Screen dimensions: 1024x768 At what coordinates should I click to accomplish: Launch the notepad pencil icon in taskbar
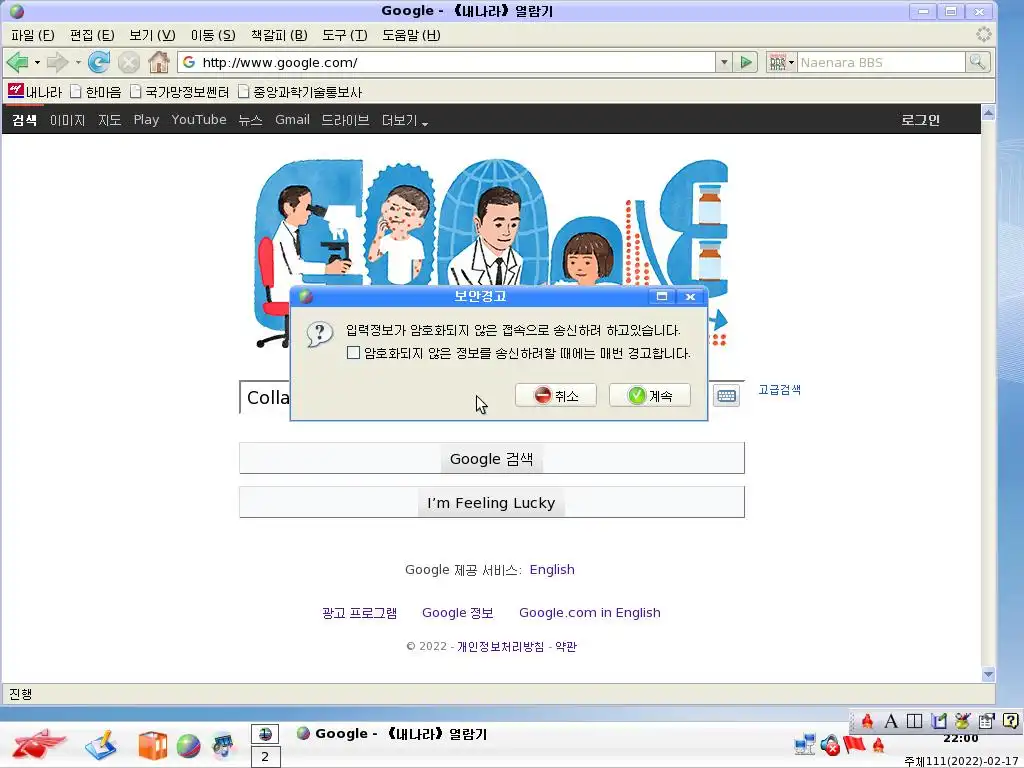(101, 745)
